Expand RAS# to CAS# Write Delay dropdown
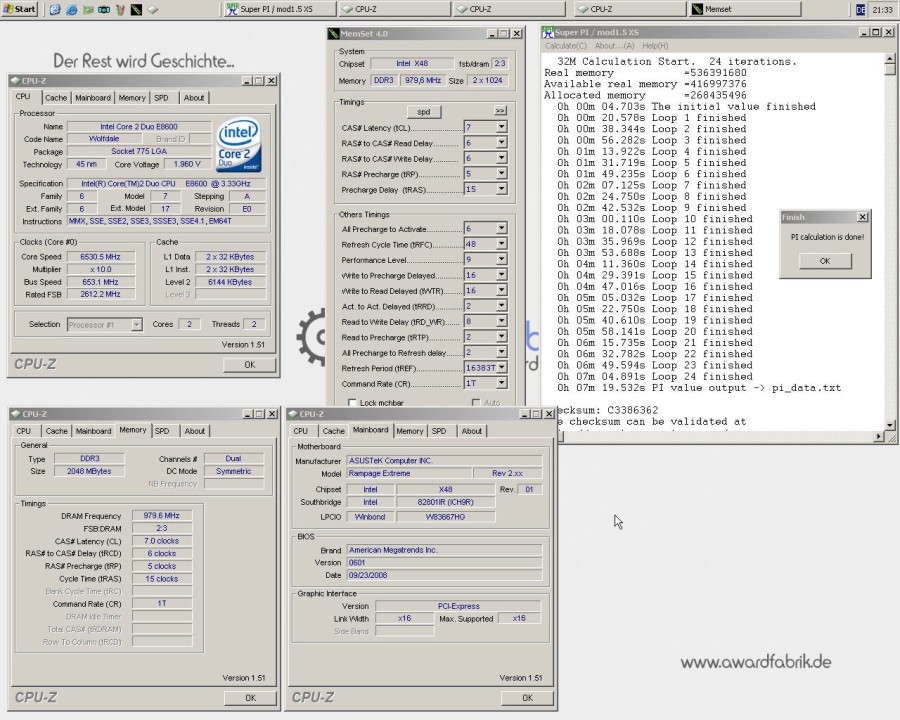 pos(501,158)
